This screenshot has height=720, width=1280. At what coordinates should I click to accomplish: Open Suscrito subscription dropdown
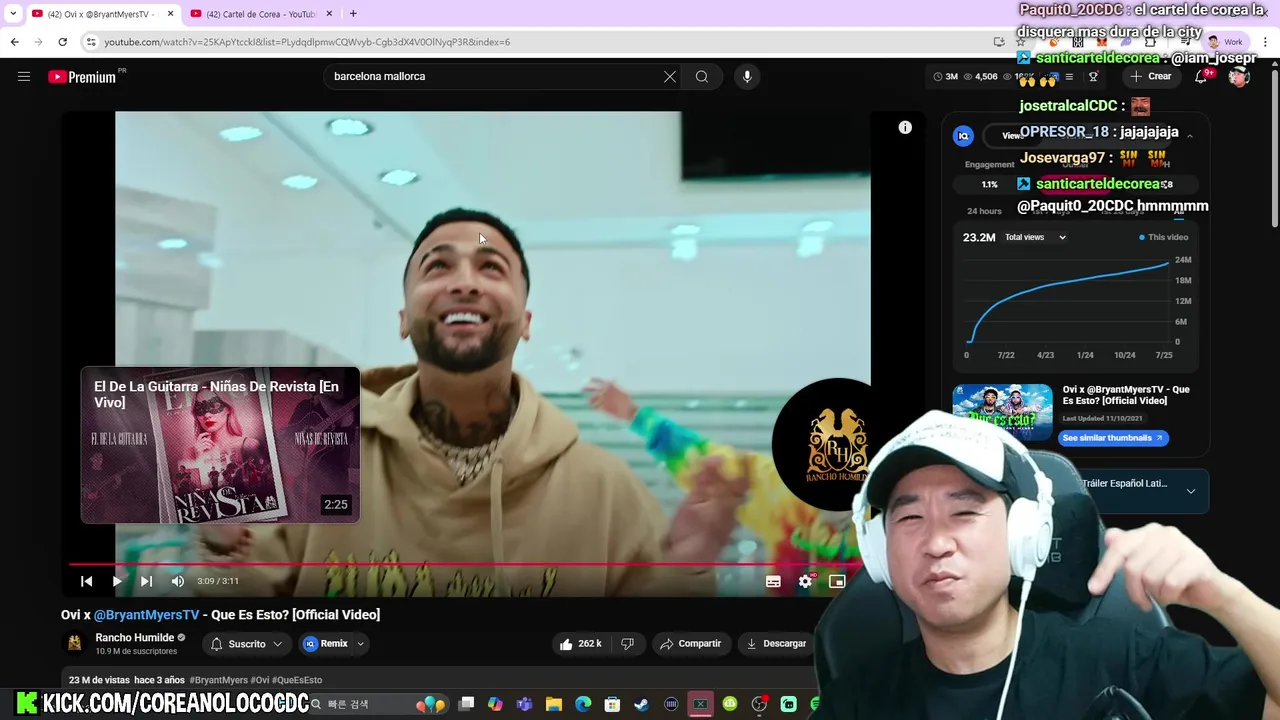coord(246,644)
